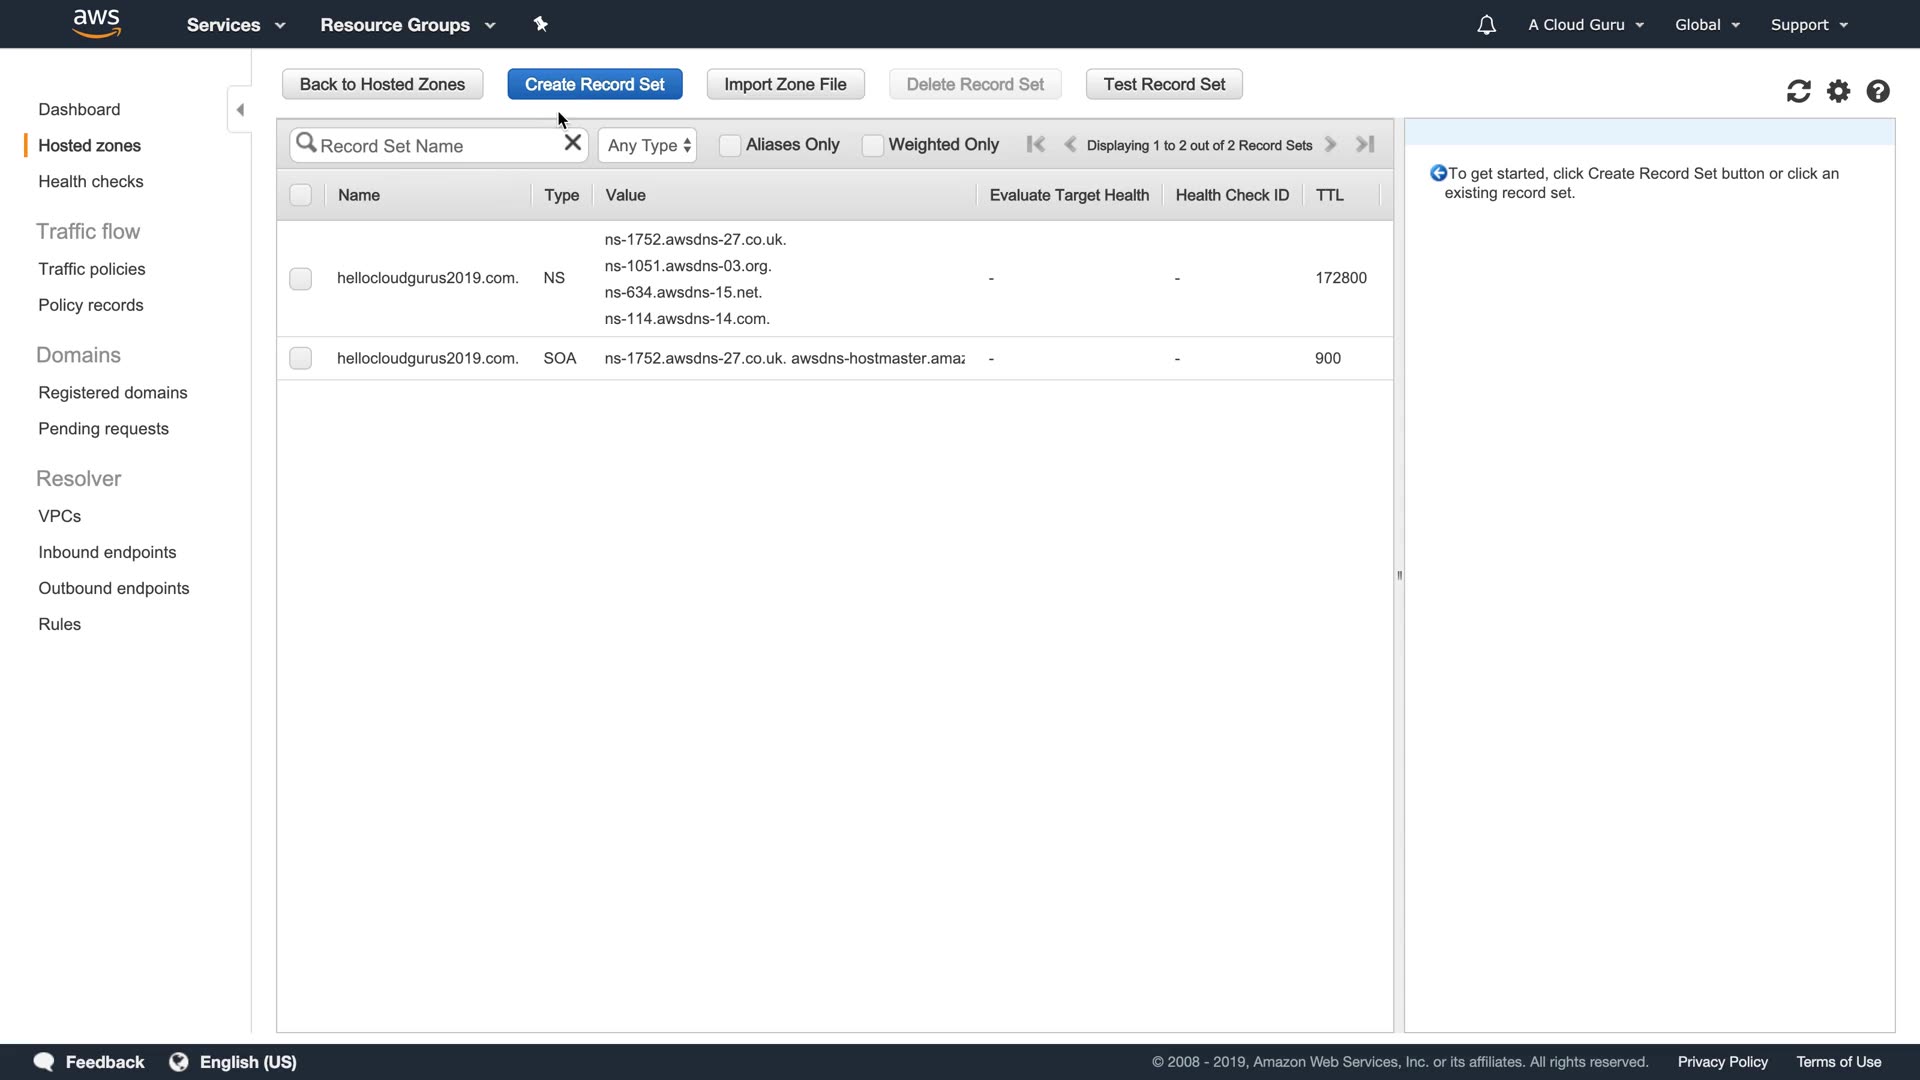This screenshot has height=1080, width=1920.
Task: Open the settings gear icon
Action: 1838,91
